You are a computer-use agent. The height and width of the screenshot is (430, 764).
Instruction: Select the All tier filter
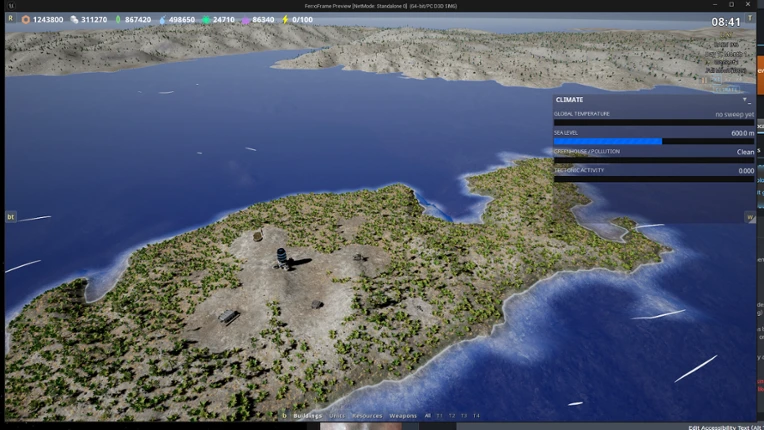(x=427, y=416)
